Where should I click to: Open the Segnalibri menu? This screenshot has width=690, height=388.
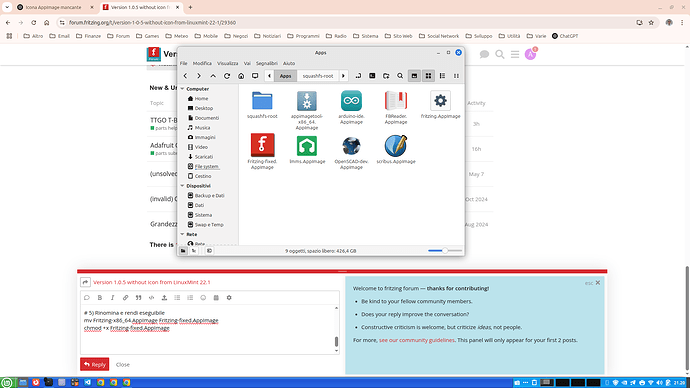click(267, 63)
